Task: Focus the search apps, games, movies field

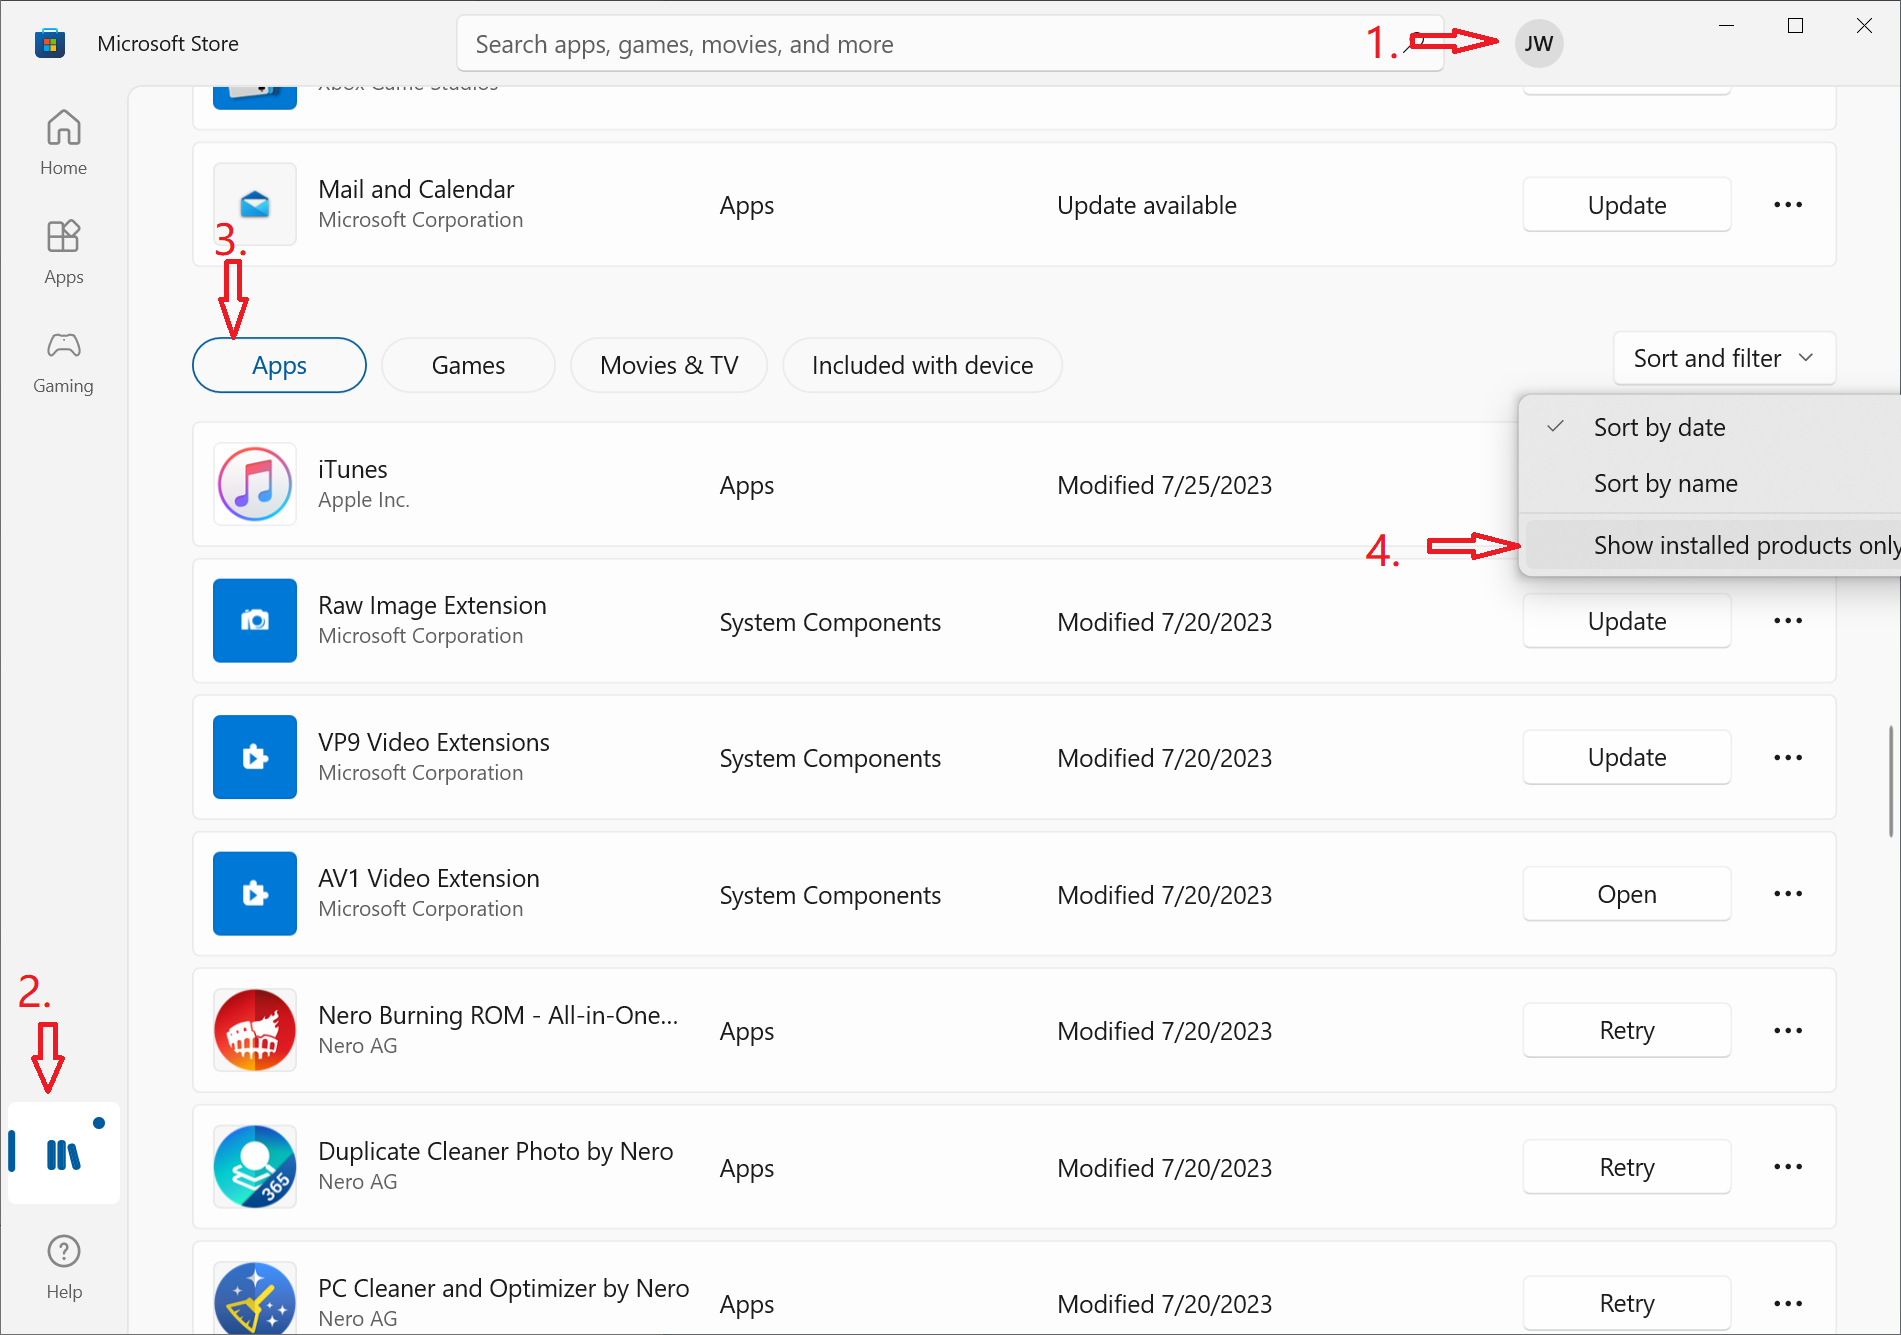Action: point(950,44)
